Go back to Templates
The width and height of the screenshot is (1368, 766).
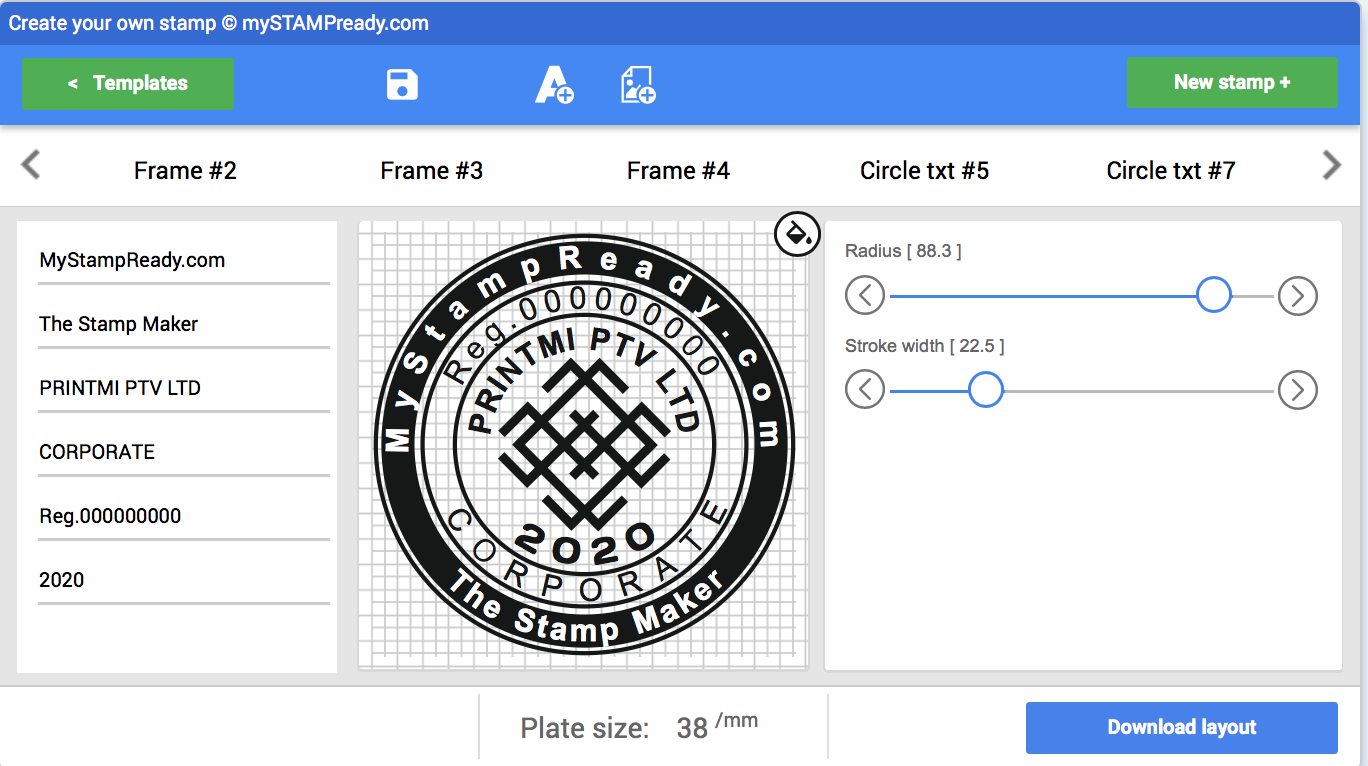(x=128, y=83)
